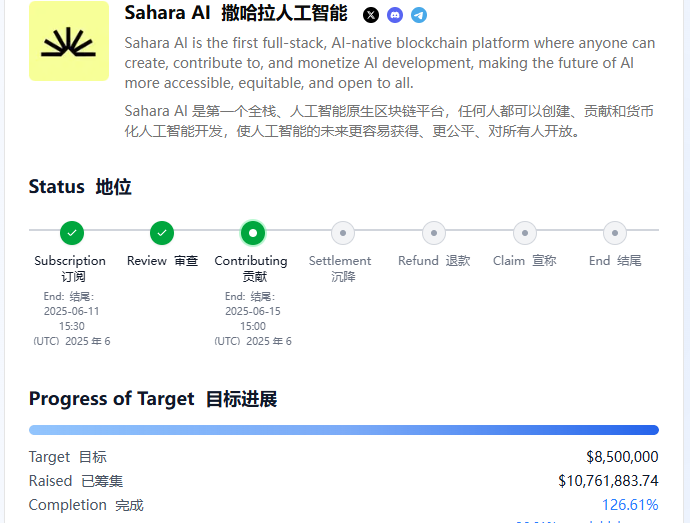Click the Completion row label
Screen dimensions: 690x523
click(86, 505)
